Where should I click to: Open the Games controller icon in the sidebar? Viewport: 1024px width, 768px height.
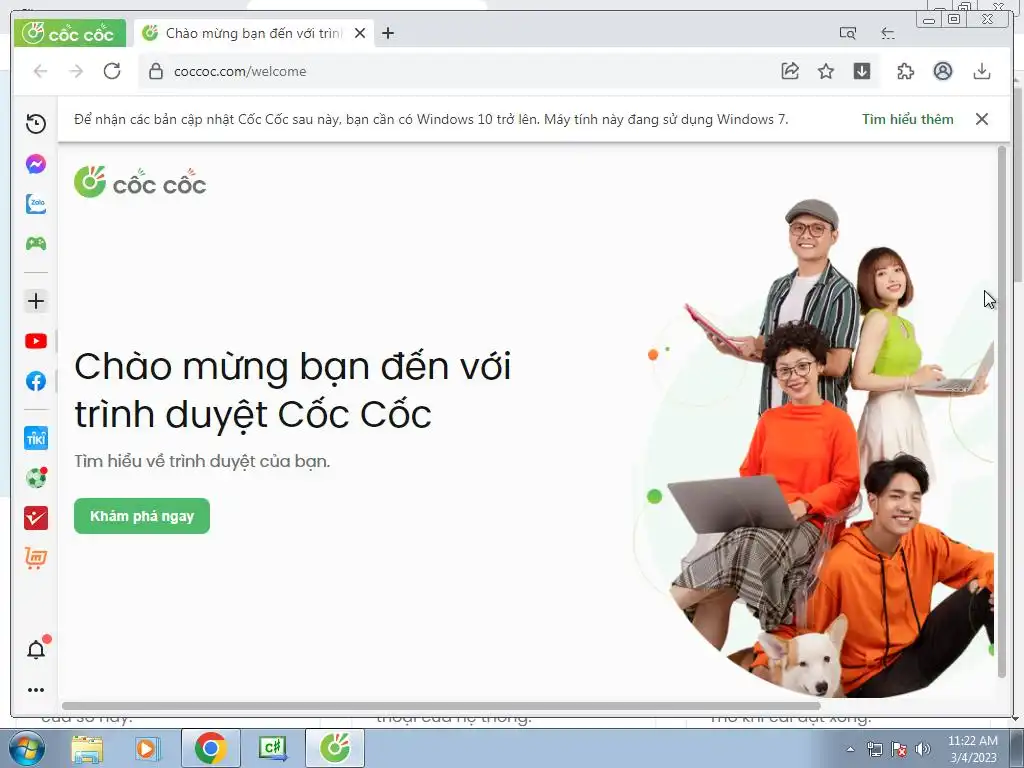click(x=36, y=244)
